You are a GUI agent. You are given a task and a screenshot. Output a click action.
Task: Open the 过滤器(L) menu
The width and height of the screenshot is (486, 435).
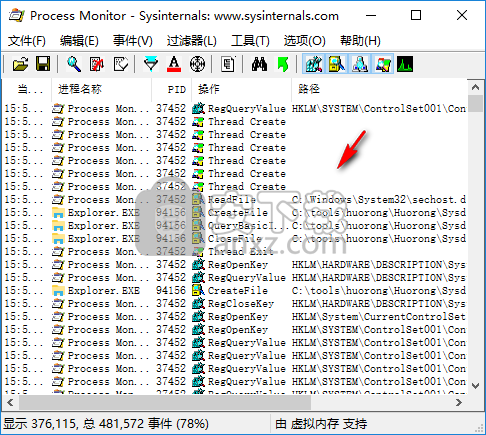click(192, 41)
